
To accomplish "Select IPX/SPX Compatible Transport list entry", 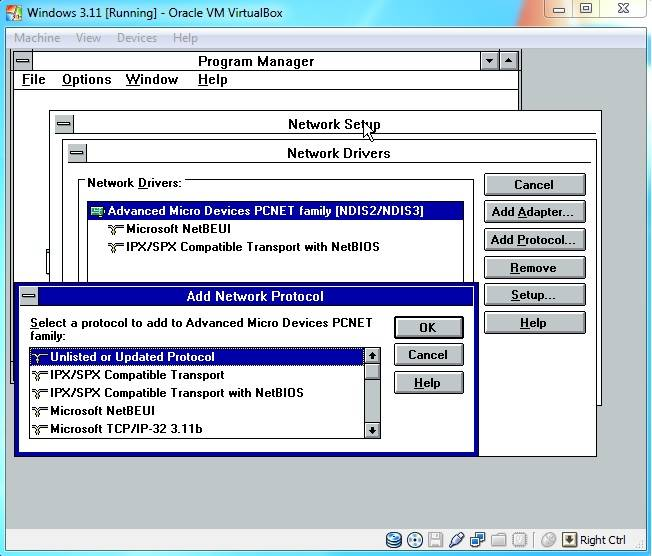I will click(x=137, y=375).
